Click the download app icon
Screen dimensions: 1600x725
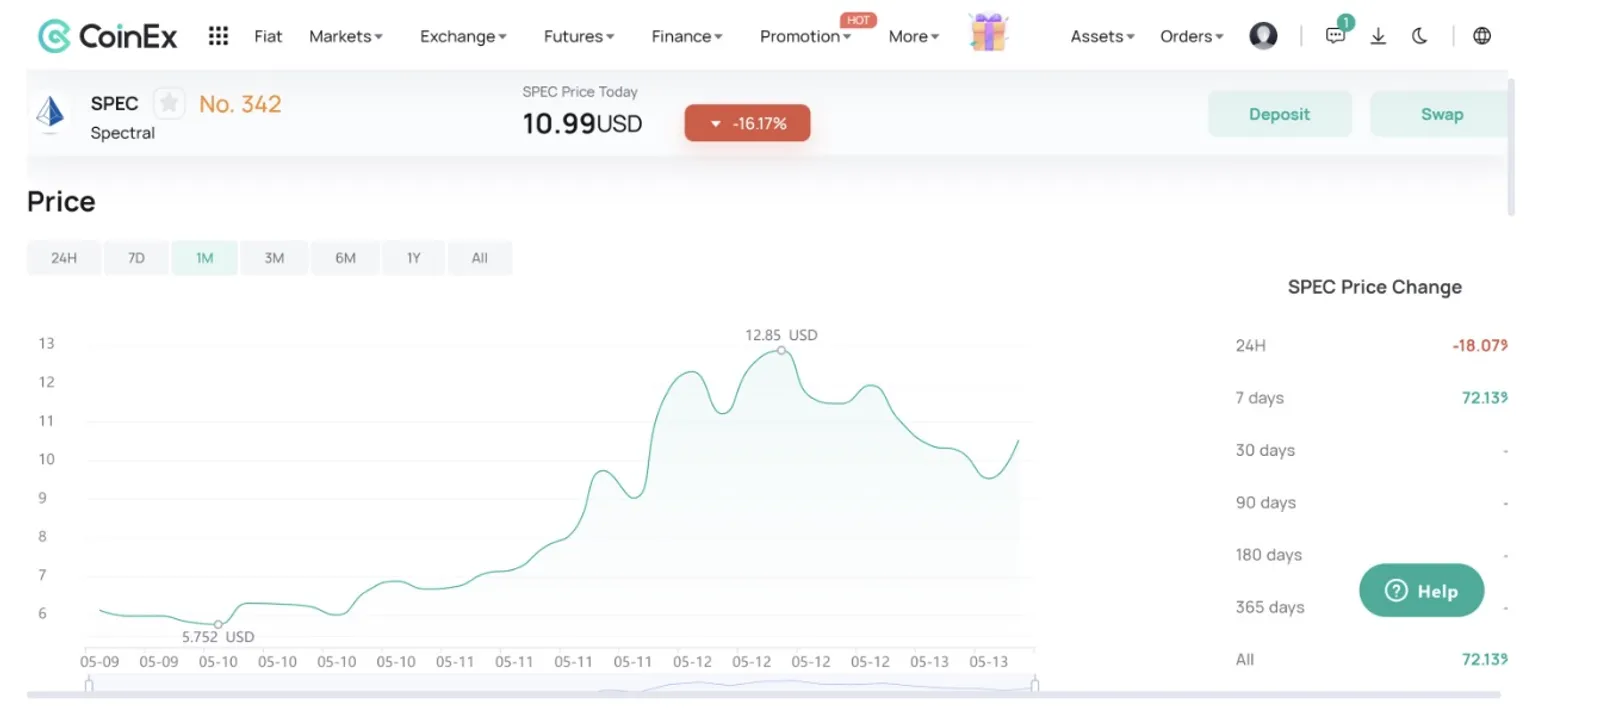(1378, 36)
